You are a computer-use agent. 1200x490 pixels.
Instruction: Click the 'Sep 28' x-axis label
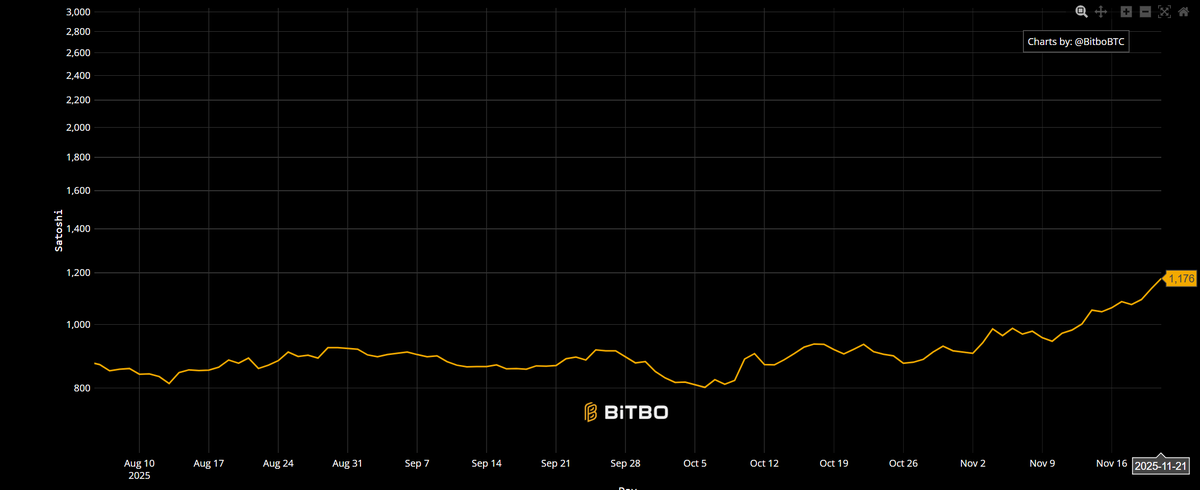click(625, 464)
